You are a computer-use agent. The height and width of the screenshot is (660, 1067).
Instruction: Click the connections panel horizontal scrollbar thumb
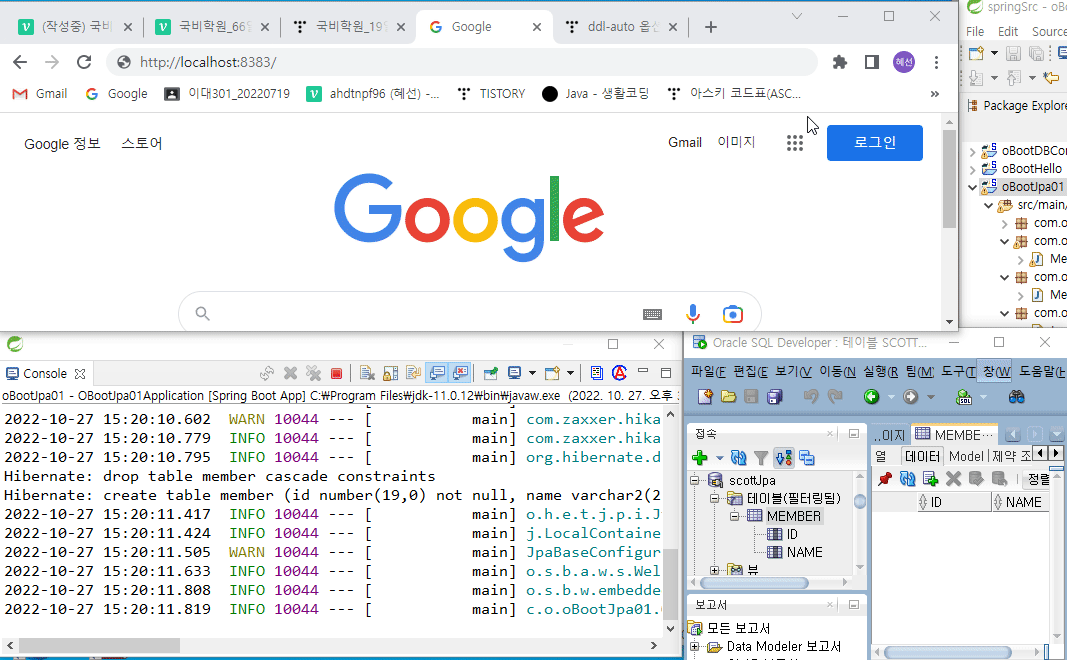point(754,583)
